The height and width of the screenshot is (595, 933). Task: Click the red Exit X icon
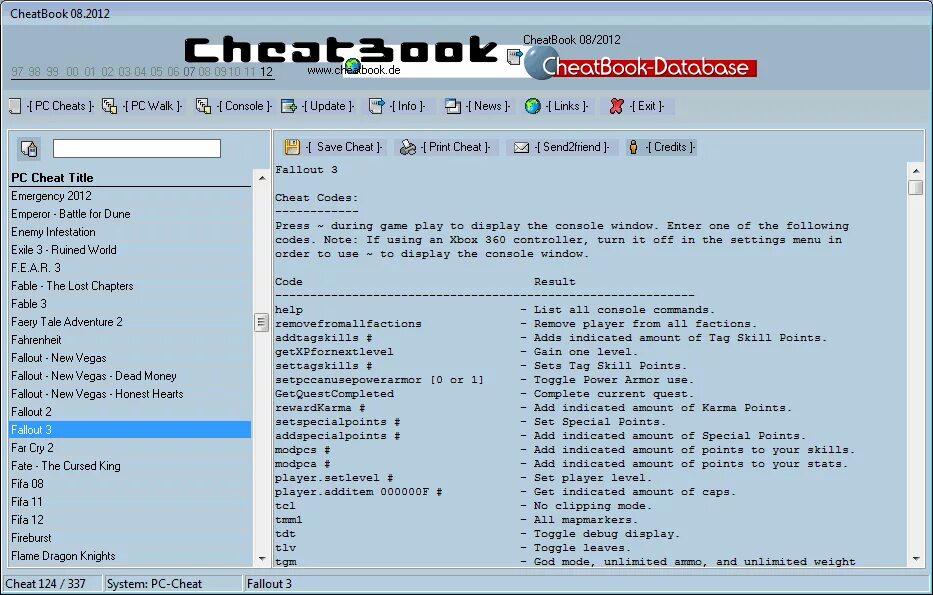[x=616, y=106]
